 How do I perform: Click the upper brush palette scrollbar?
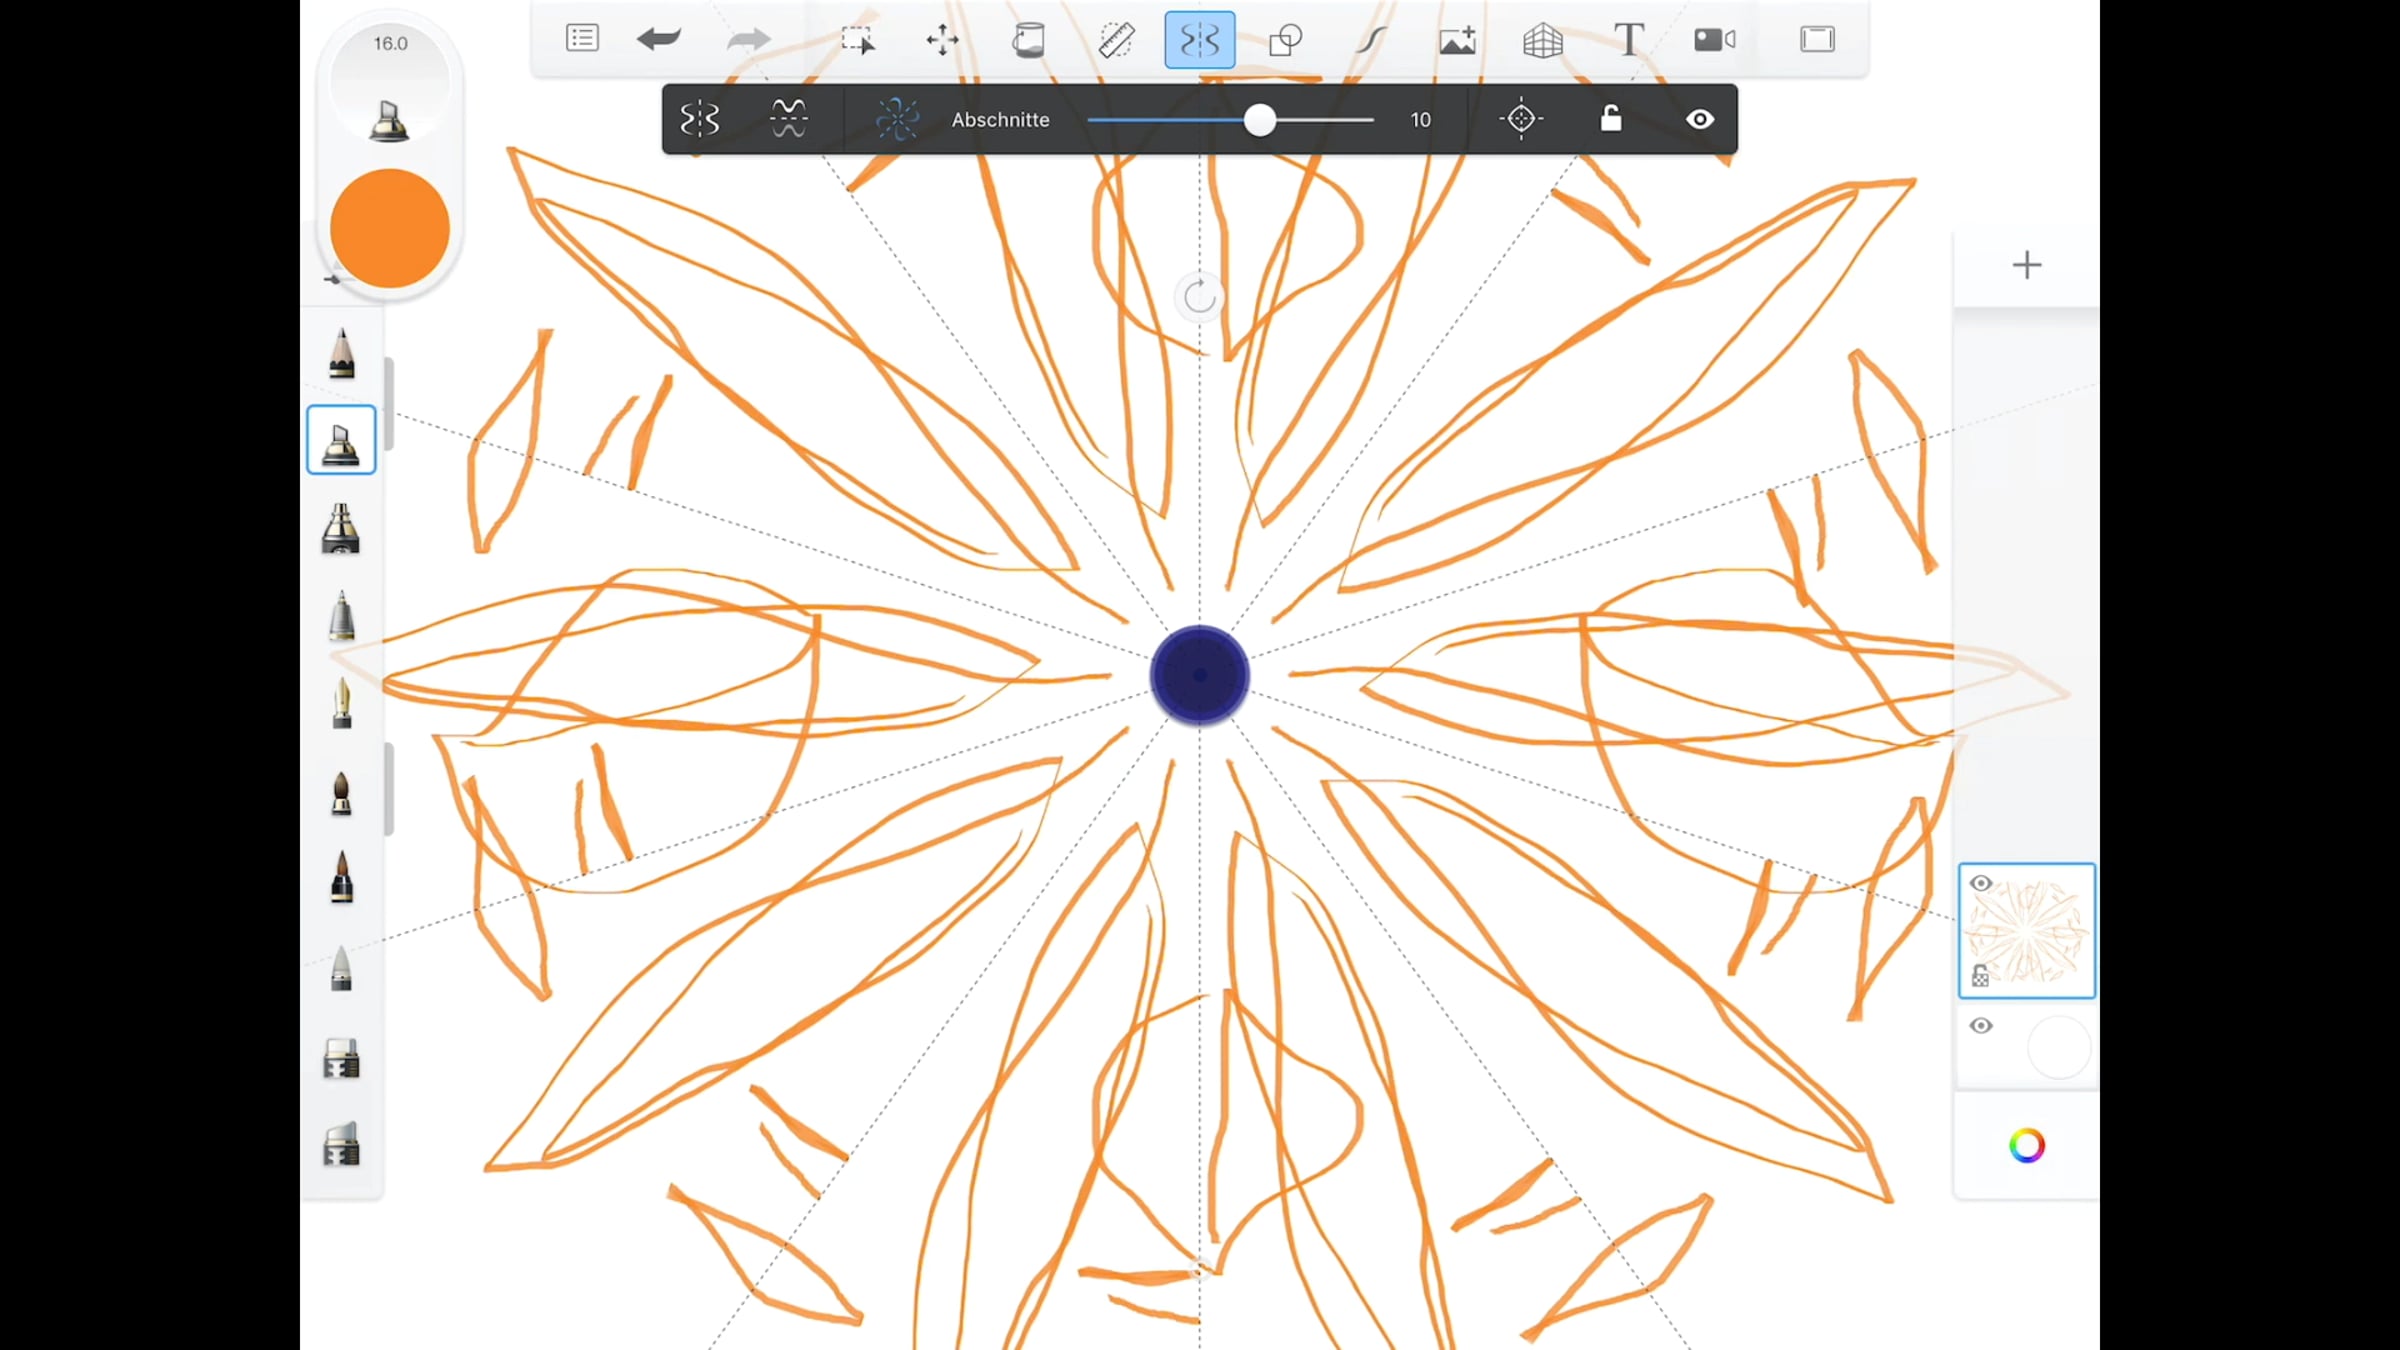pos(389,404)
